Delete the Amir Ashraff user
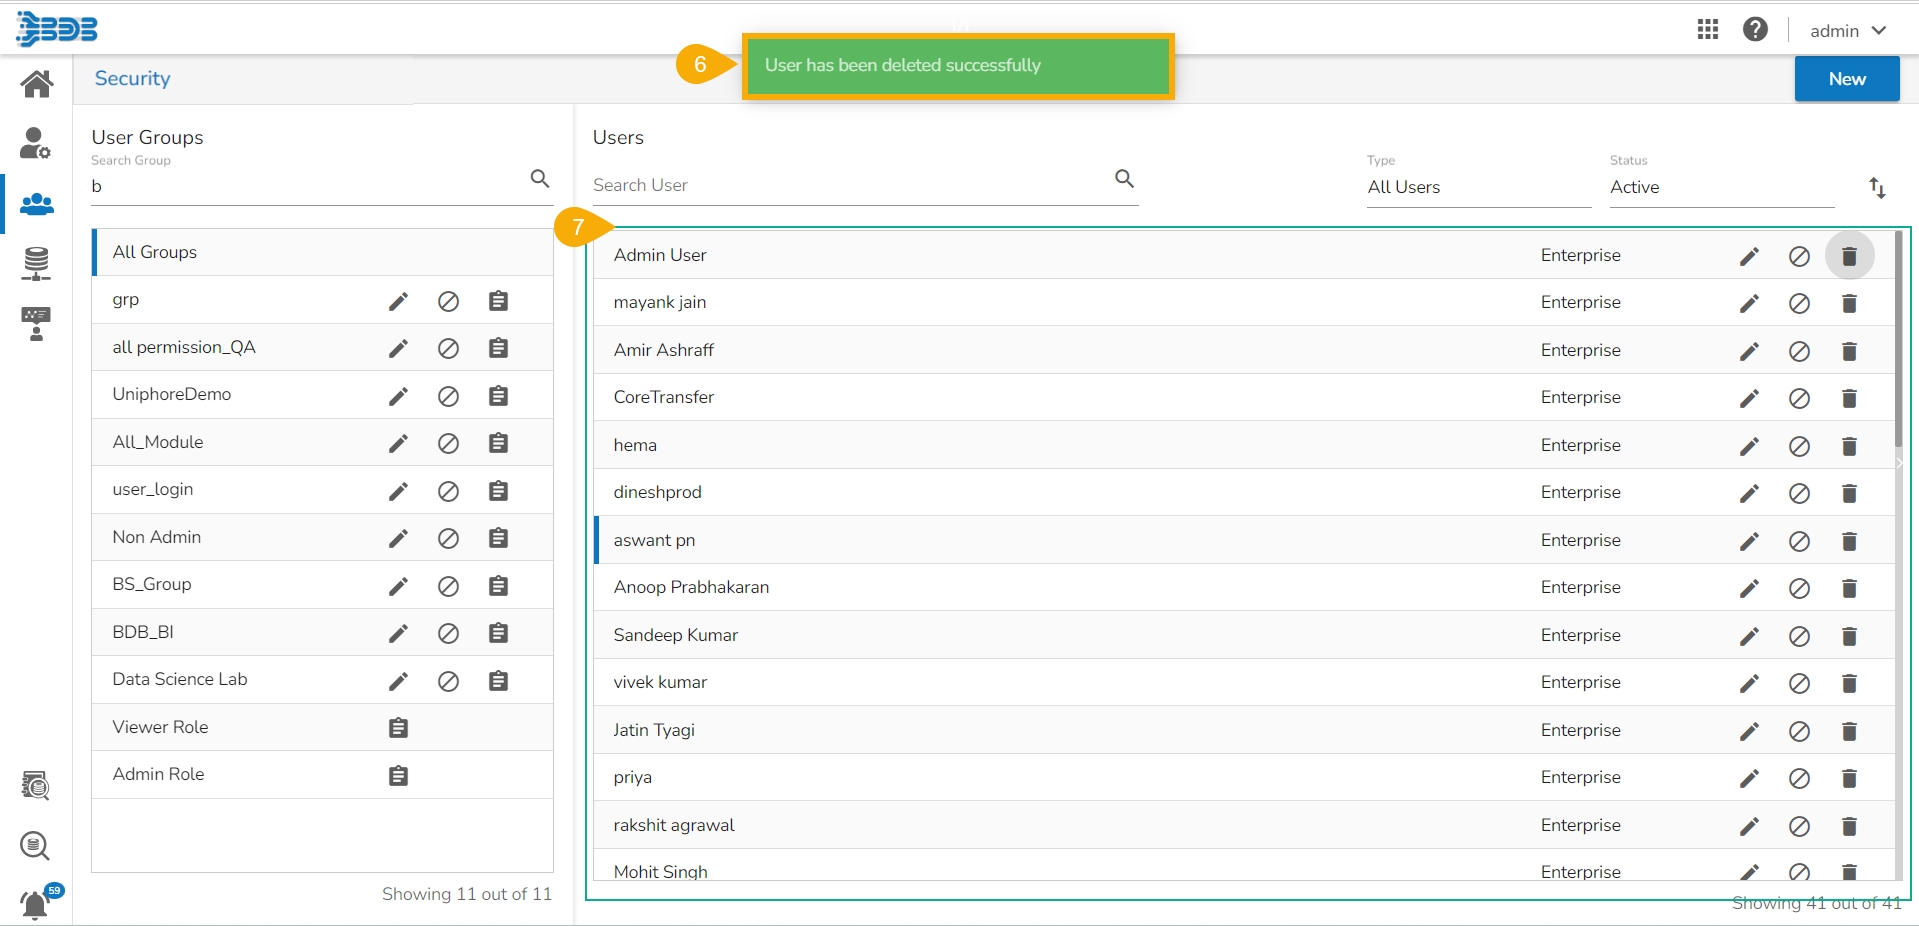The width and height of the screenshot is (1919, 926). [x=1849, y=351]
